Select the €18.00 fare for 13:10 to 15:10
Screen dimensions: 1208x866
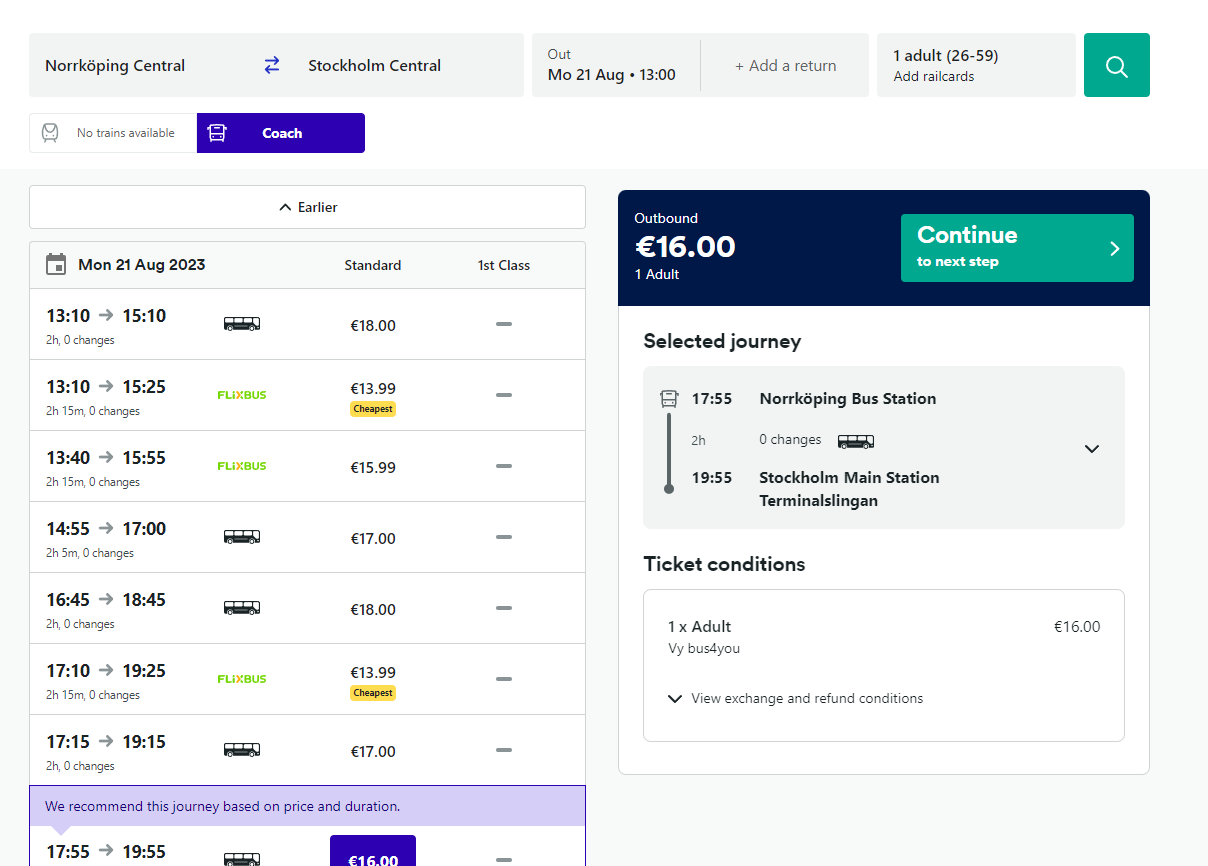(373, 325)
